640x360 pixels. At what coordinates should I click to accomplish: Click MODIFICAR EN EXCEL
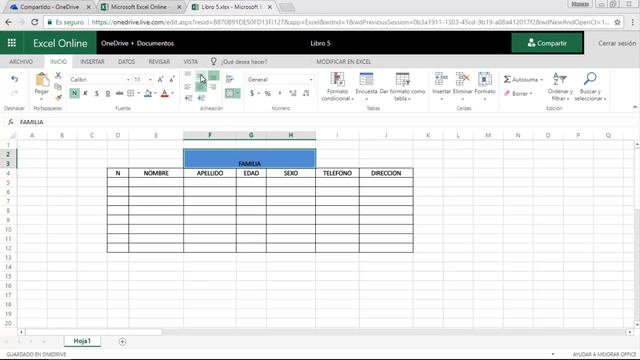tap(344, 62)
